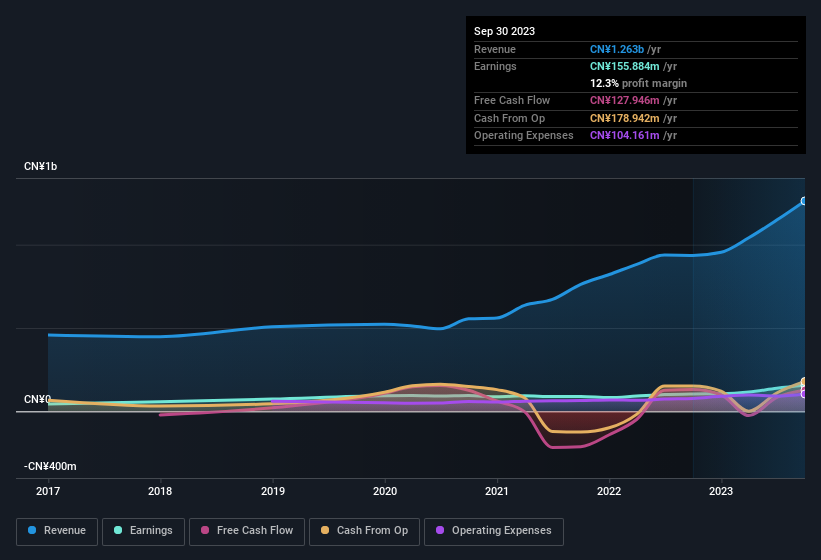
Task: Click the 2021 x-axis year label
Action: tap(497, 491)
